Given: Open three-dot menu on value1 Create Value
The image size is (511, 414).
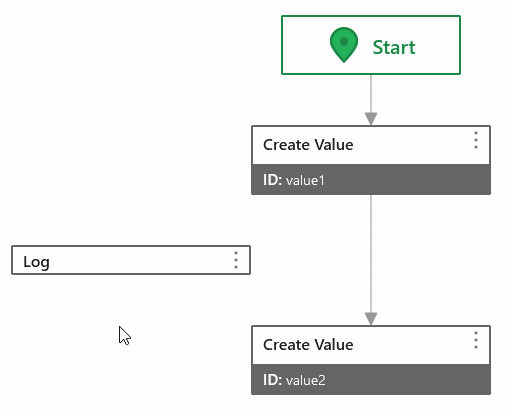Looking at the screenshot, I should click(x=476, y=140).
